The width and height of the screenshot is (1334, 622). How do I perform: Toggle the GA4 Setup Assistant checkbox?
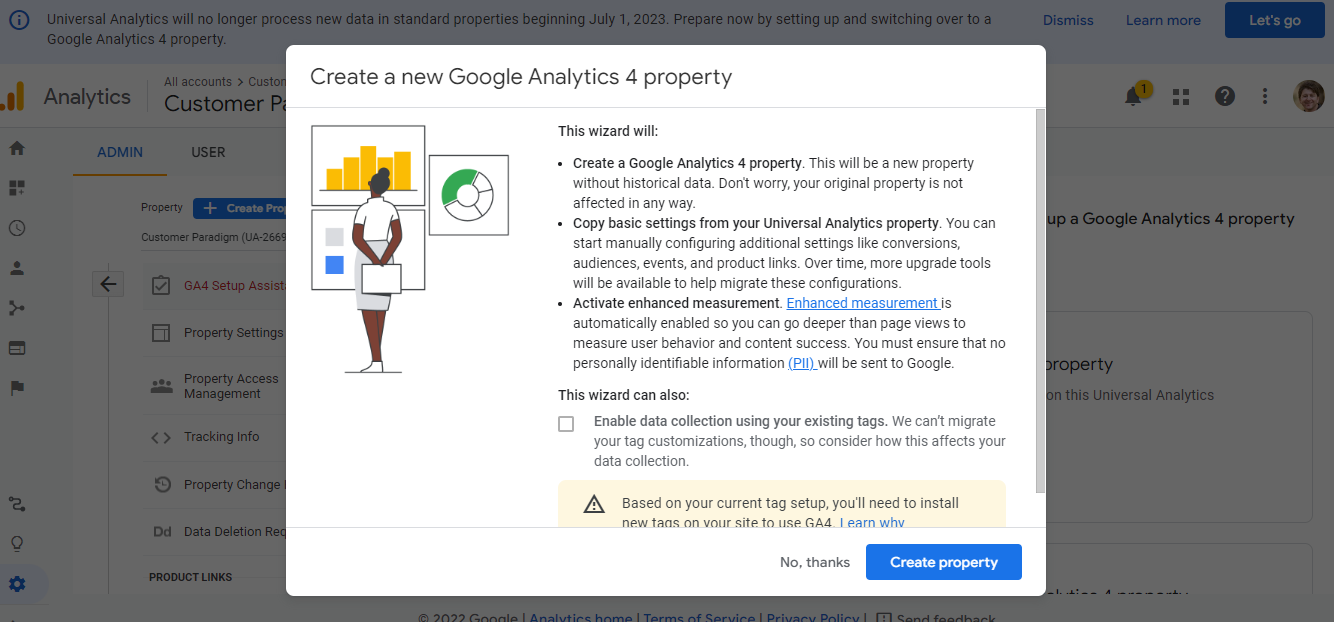point(162,285)
